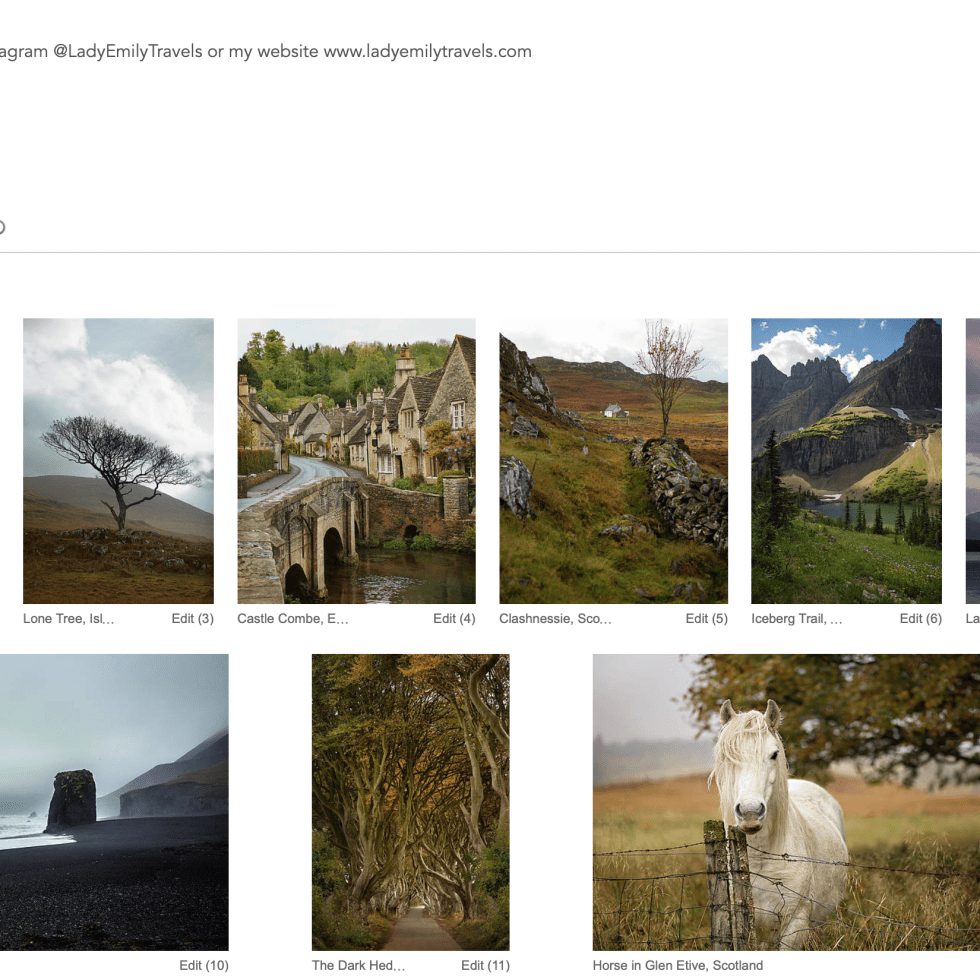Image resolution: width=980 pixels, height=980 pixels.
Task: Open the white horse photo
Action: [786, 802]
